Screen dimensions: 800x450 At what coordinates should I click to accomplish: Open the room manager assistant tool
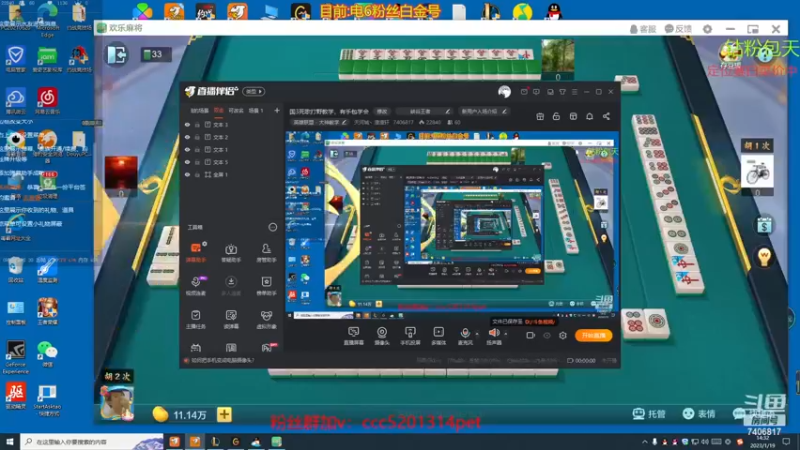click(266, 252)
